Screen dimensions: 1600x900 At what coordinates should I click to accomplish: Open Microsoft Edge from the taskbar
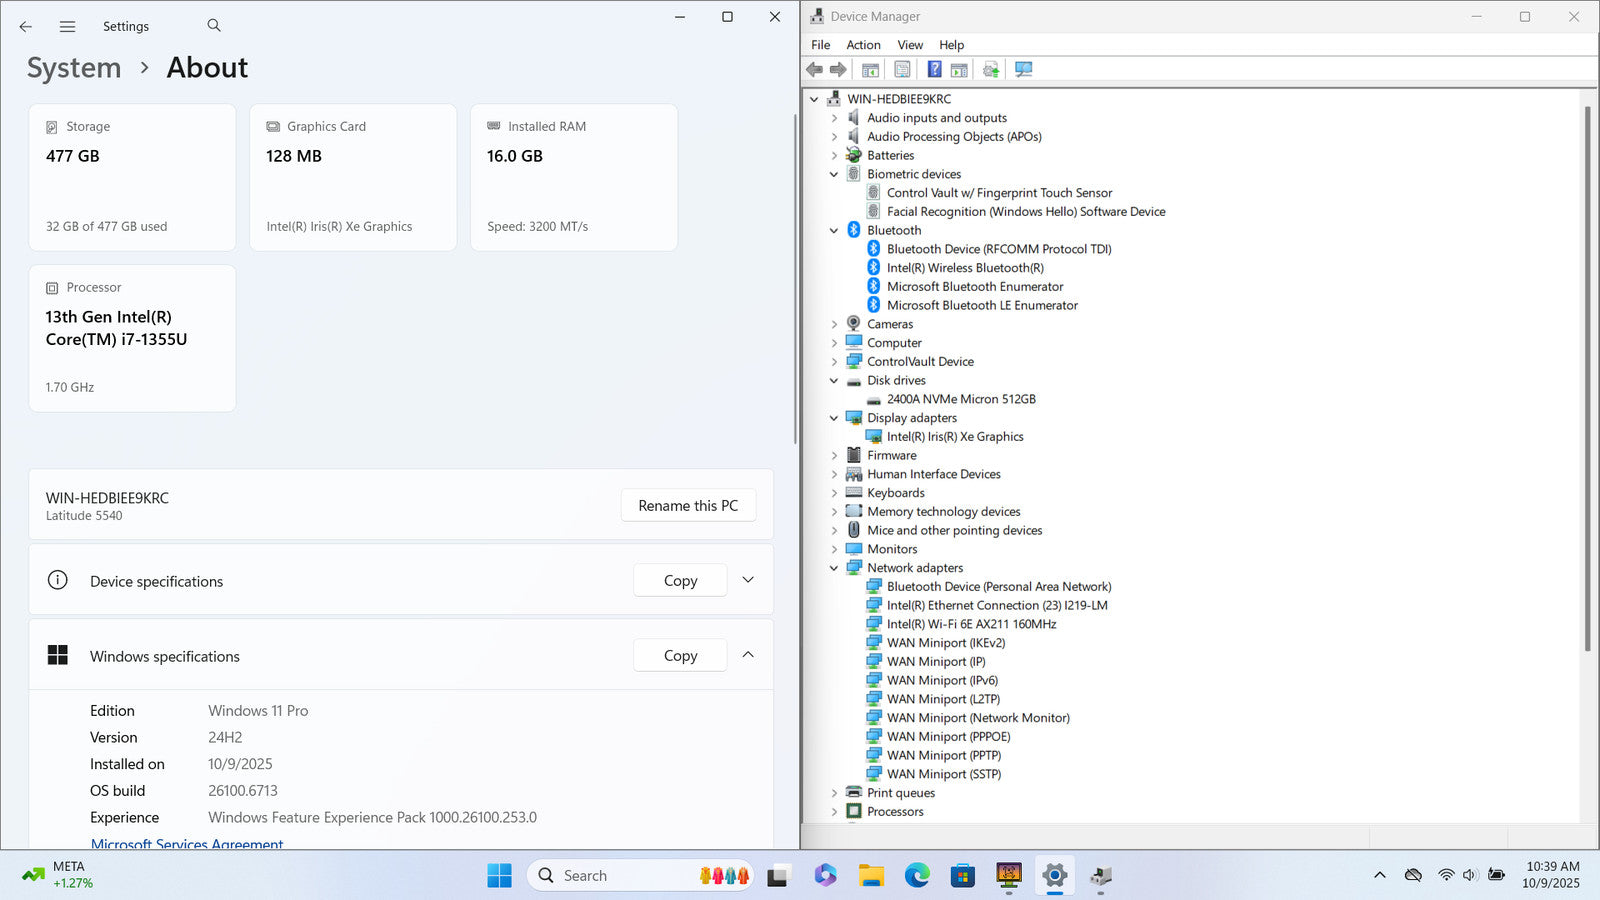pos(917,876)
